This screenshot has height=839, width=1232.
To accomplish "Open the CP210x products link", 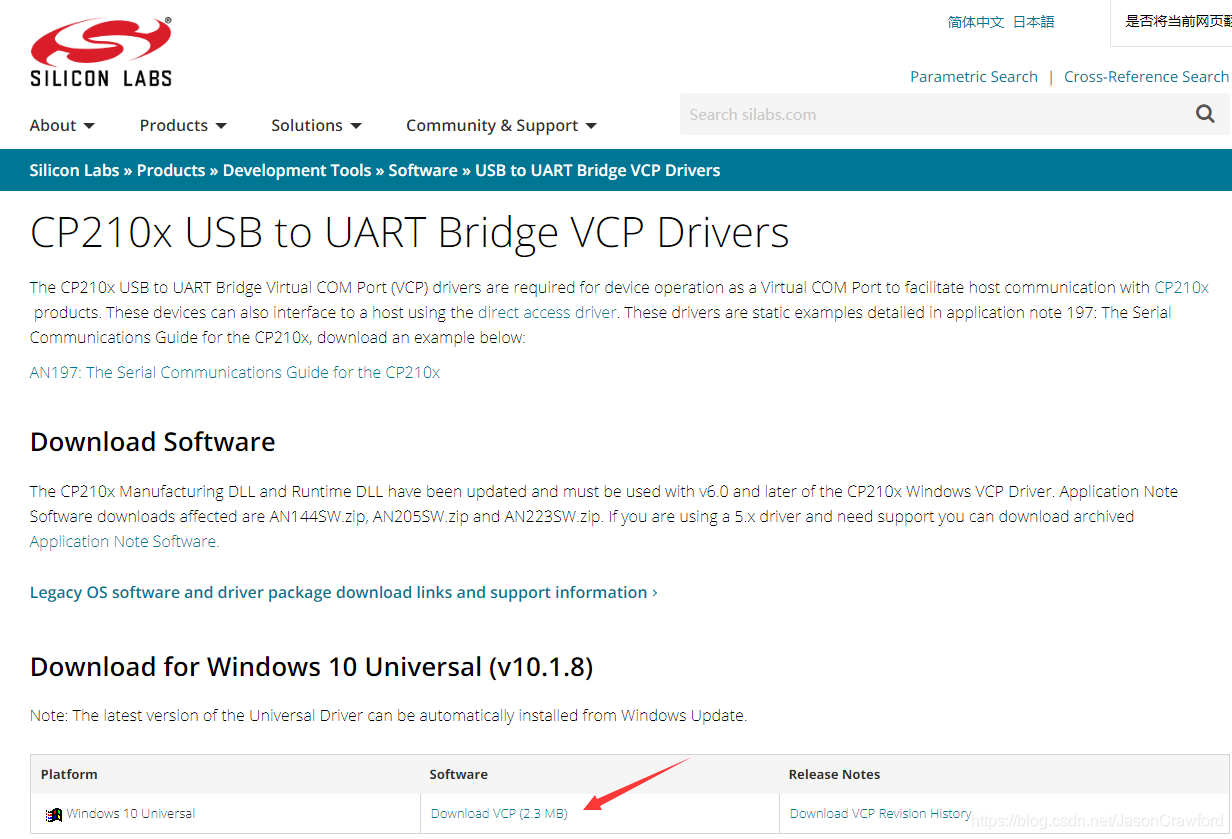I will (x=1181, y=287).
